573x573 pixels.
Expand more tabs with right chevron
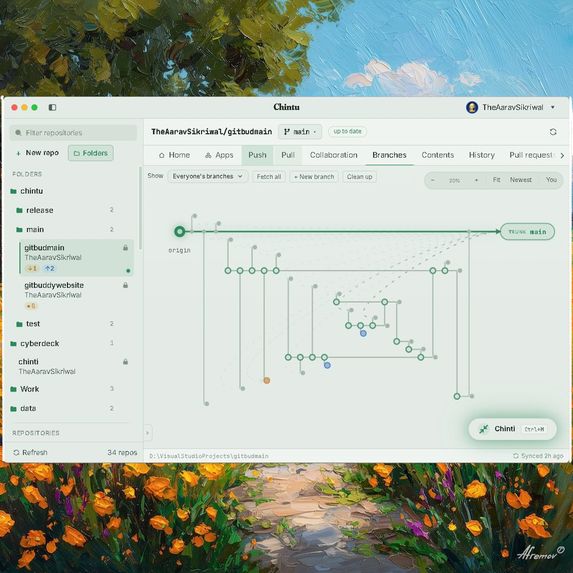(x=562, y=156)
